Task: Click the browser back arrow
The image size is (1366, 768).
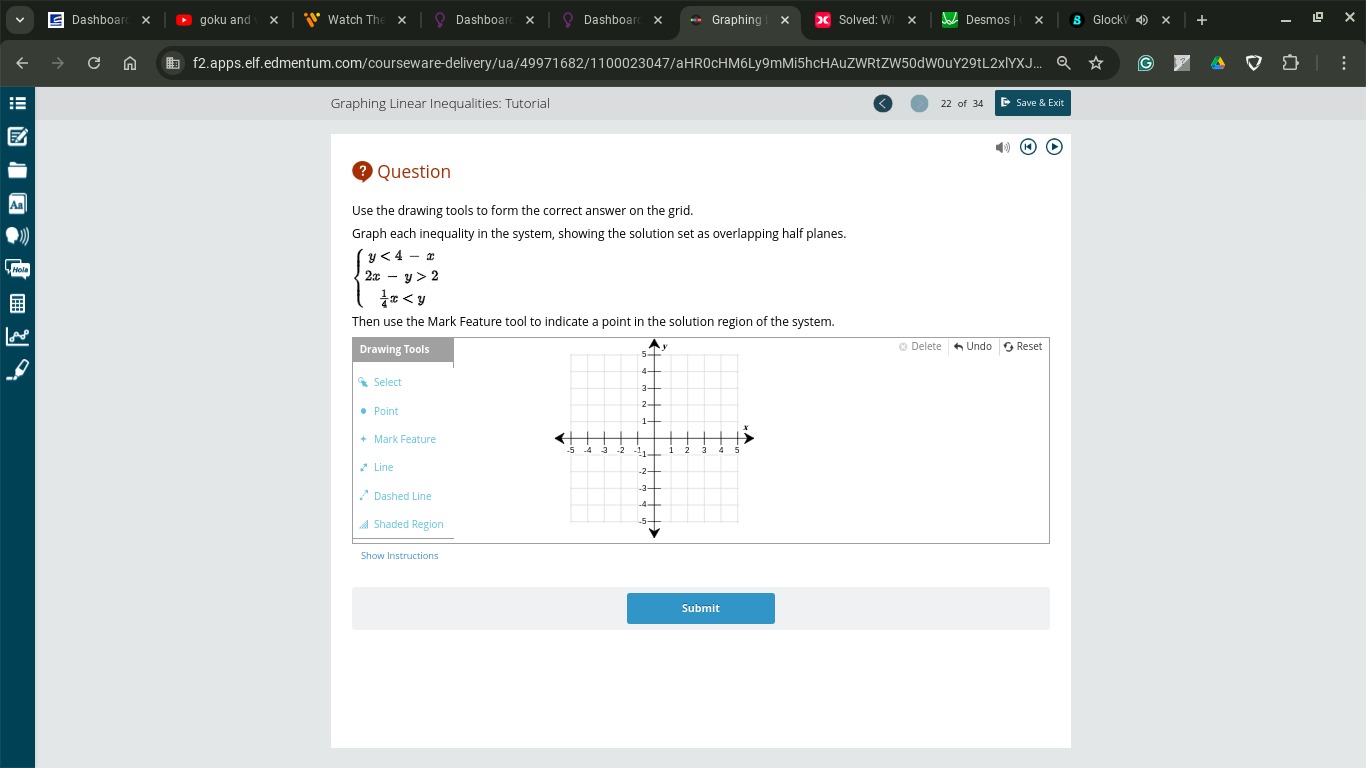Action: click(22, 63)
